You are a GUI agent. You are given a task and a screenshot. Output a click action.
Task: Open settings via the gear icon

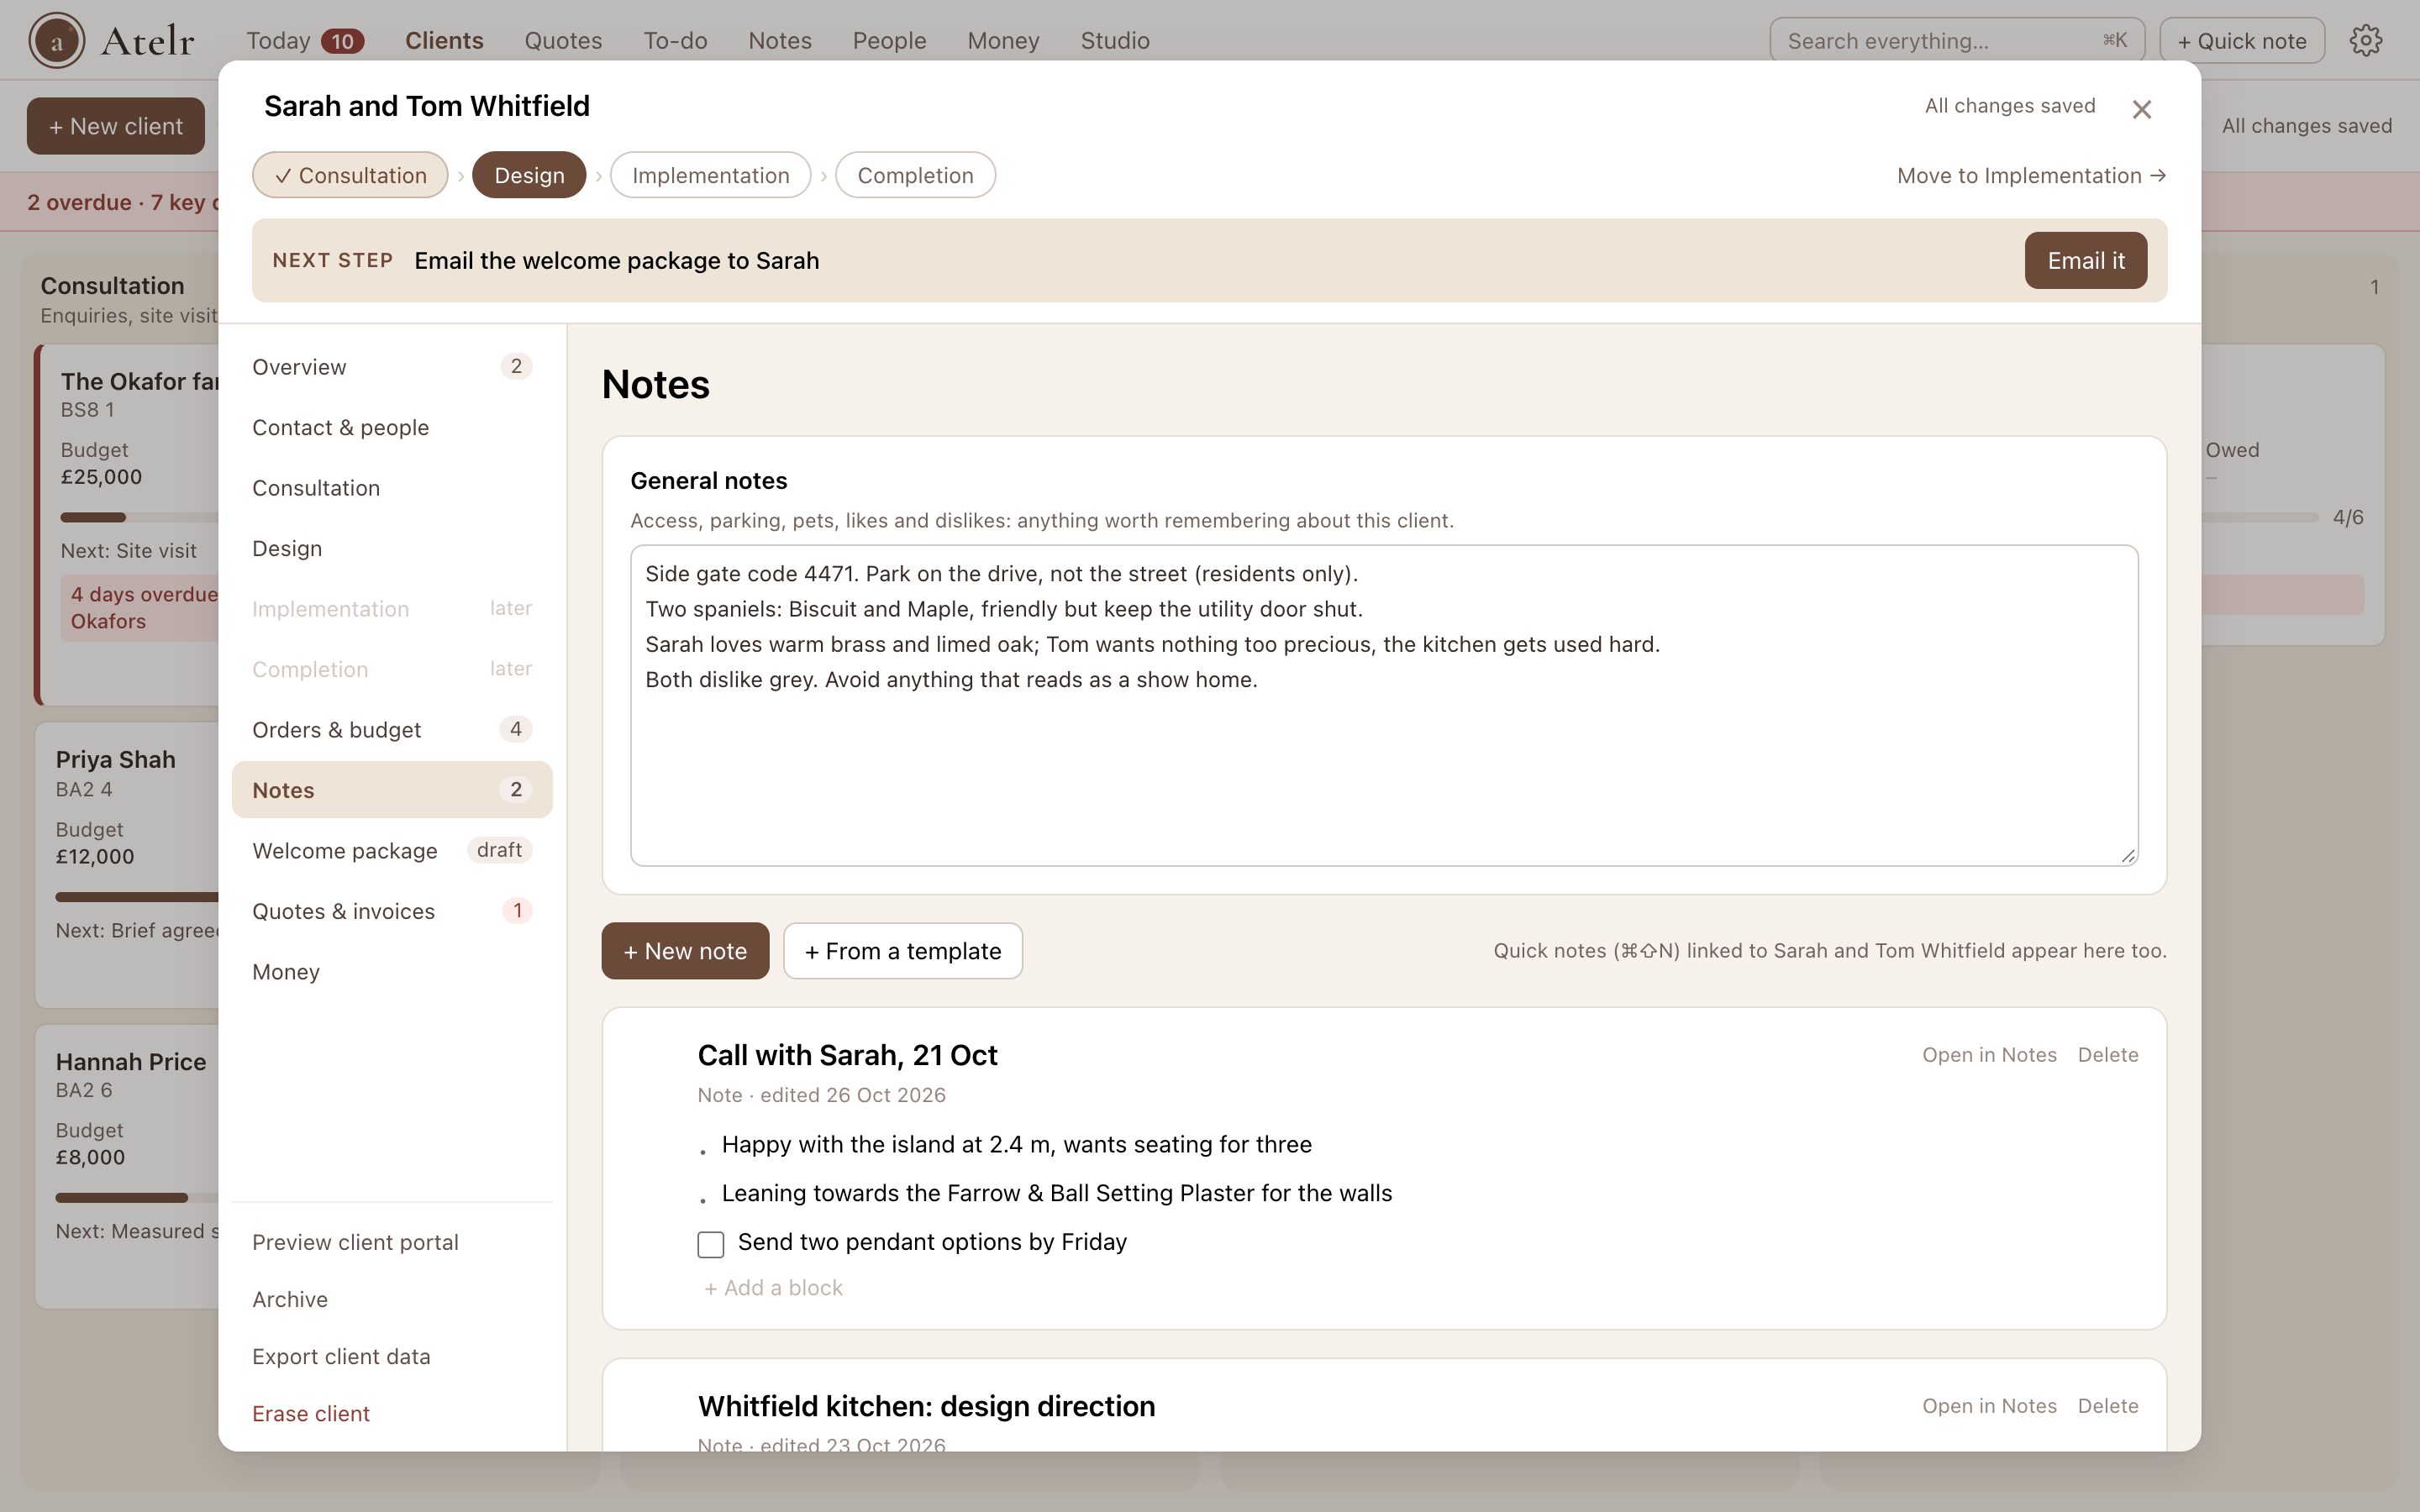click(x=2365, y=41)
